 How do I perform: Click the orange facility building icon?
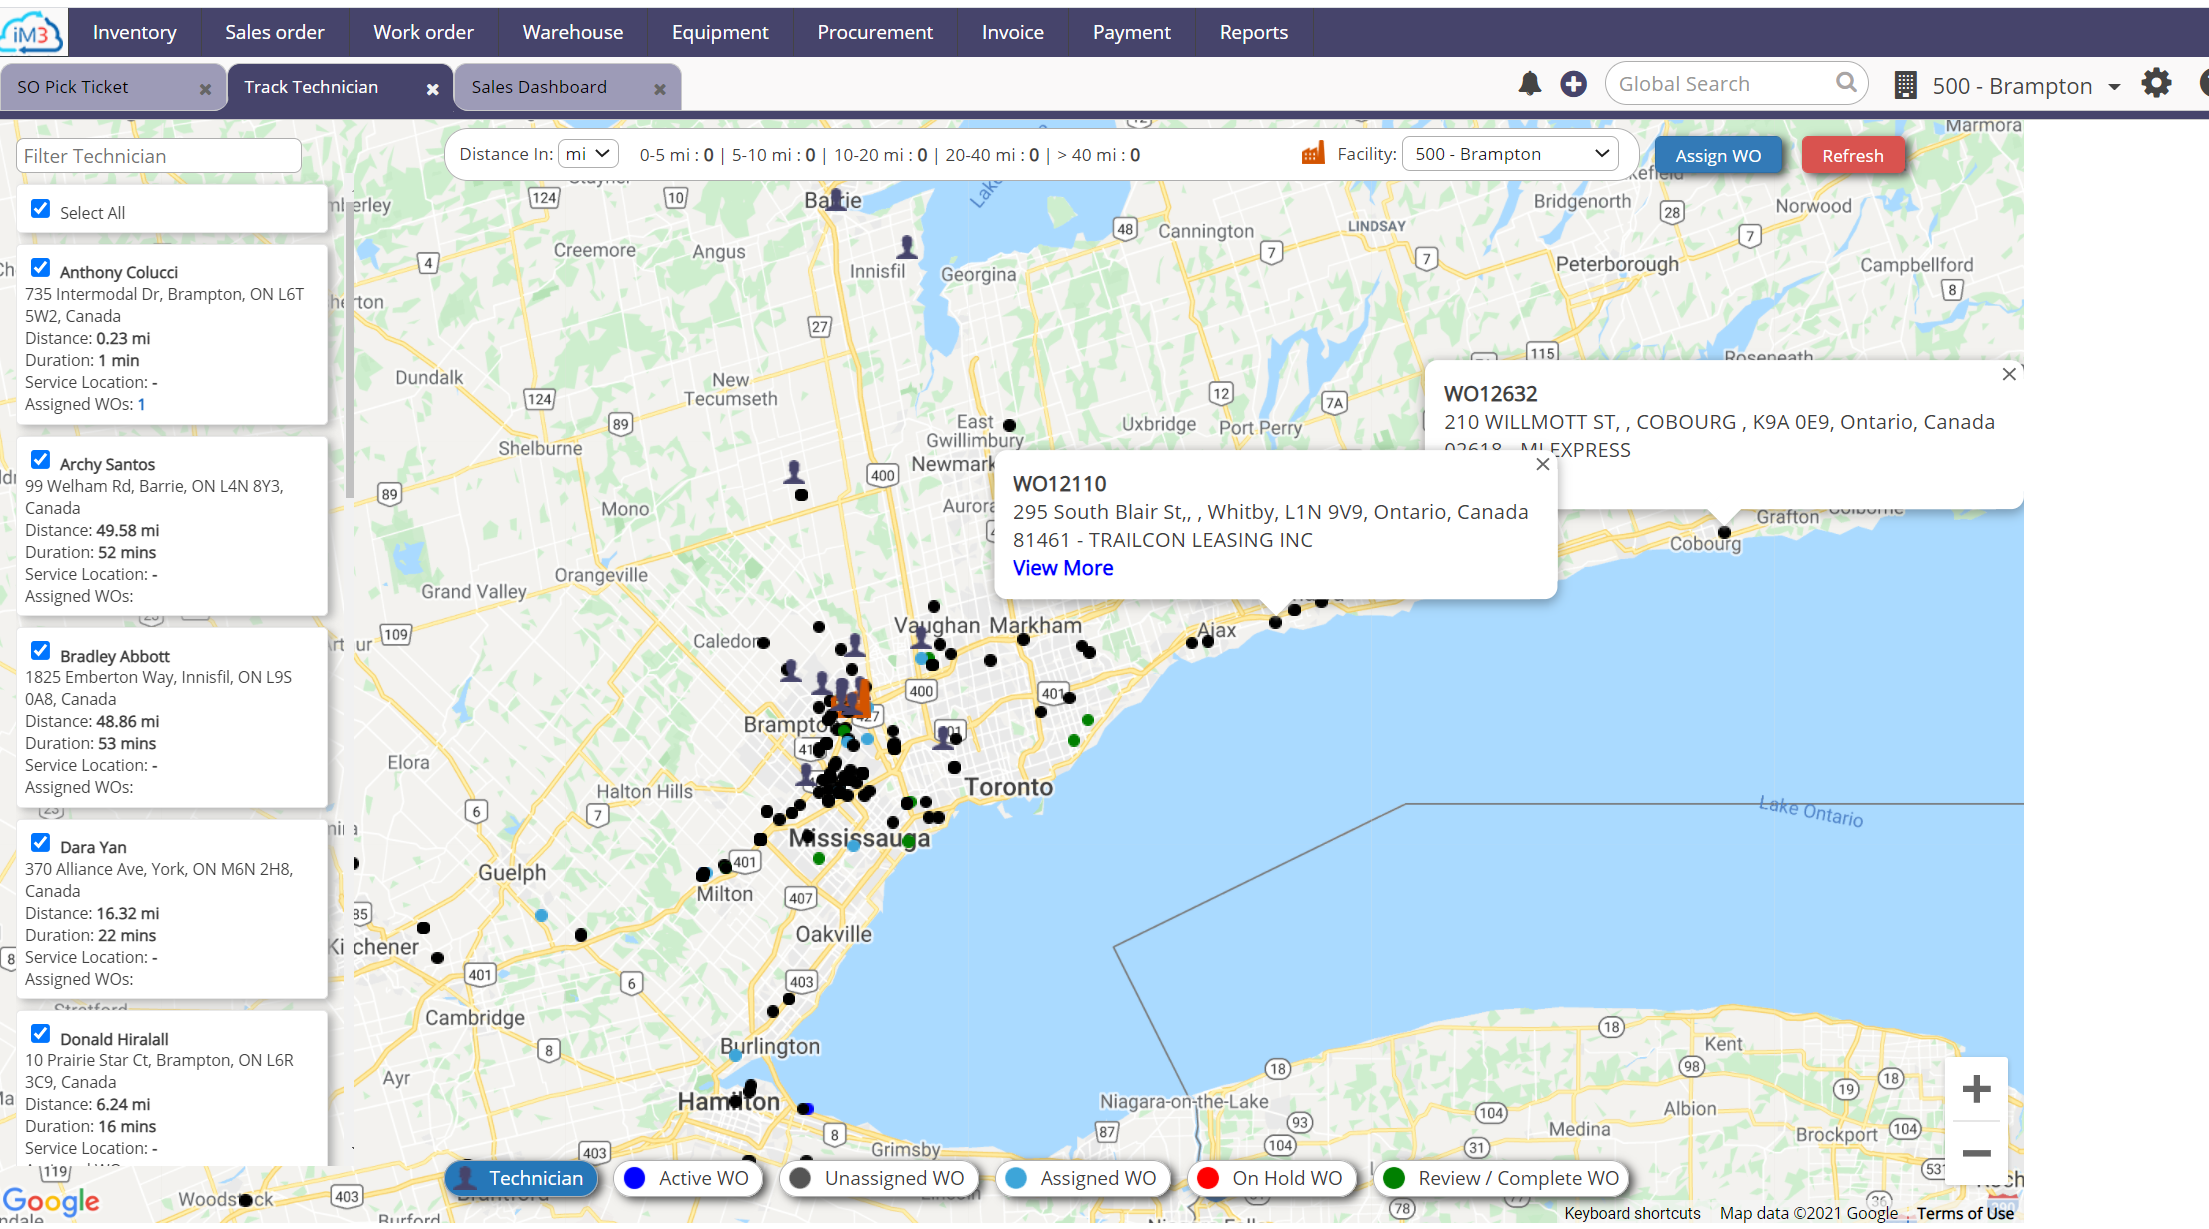pyautogui.click(x=1312, y=154)
